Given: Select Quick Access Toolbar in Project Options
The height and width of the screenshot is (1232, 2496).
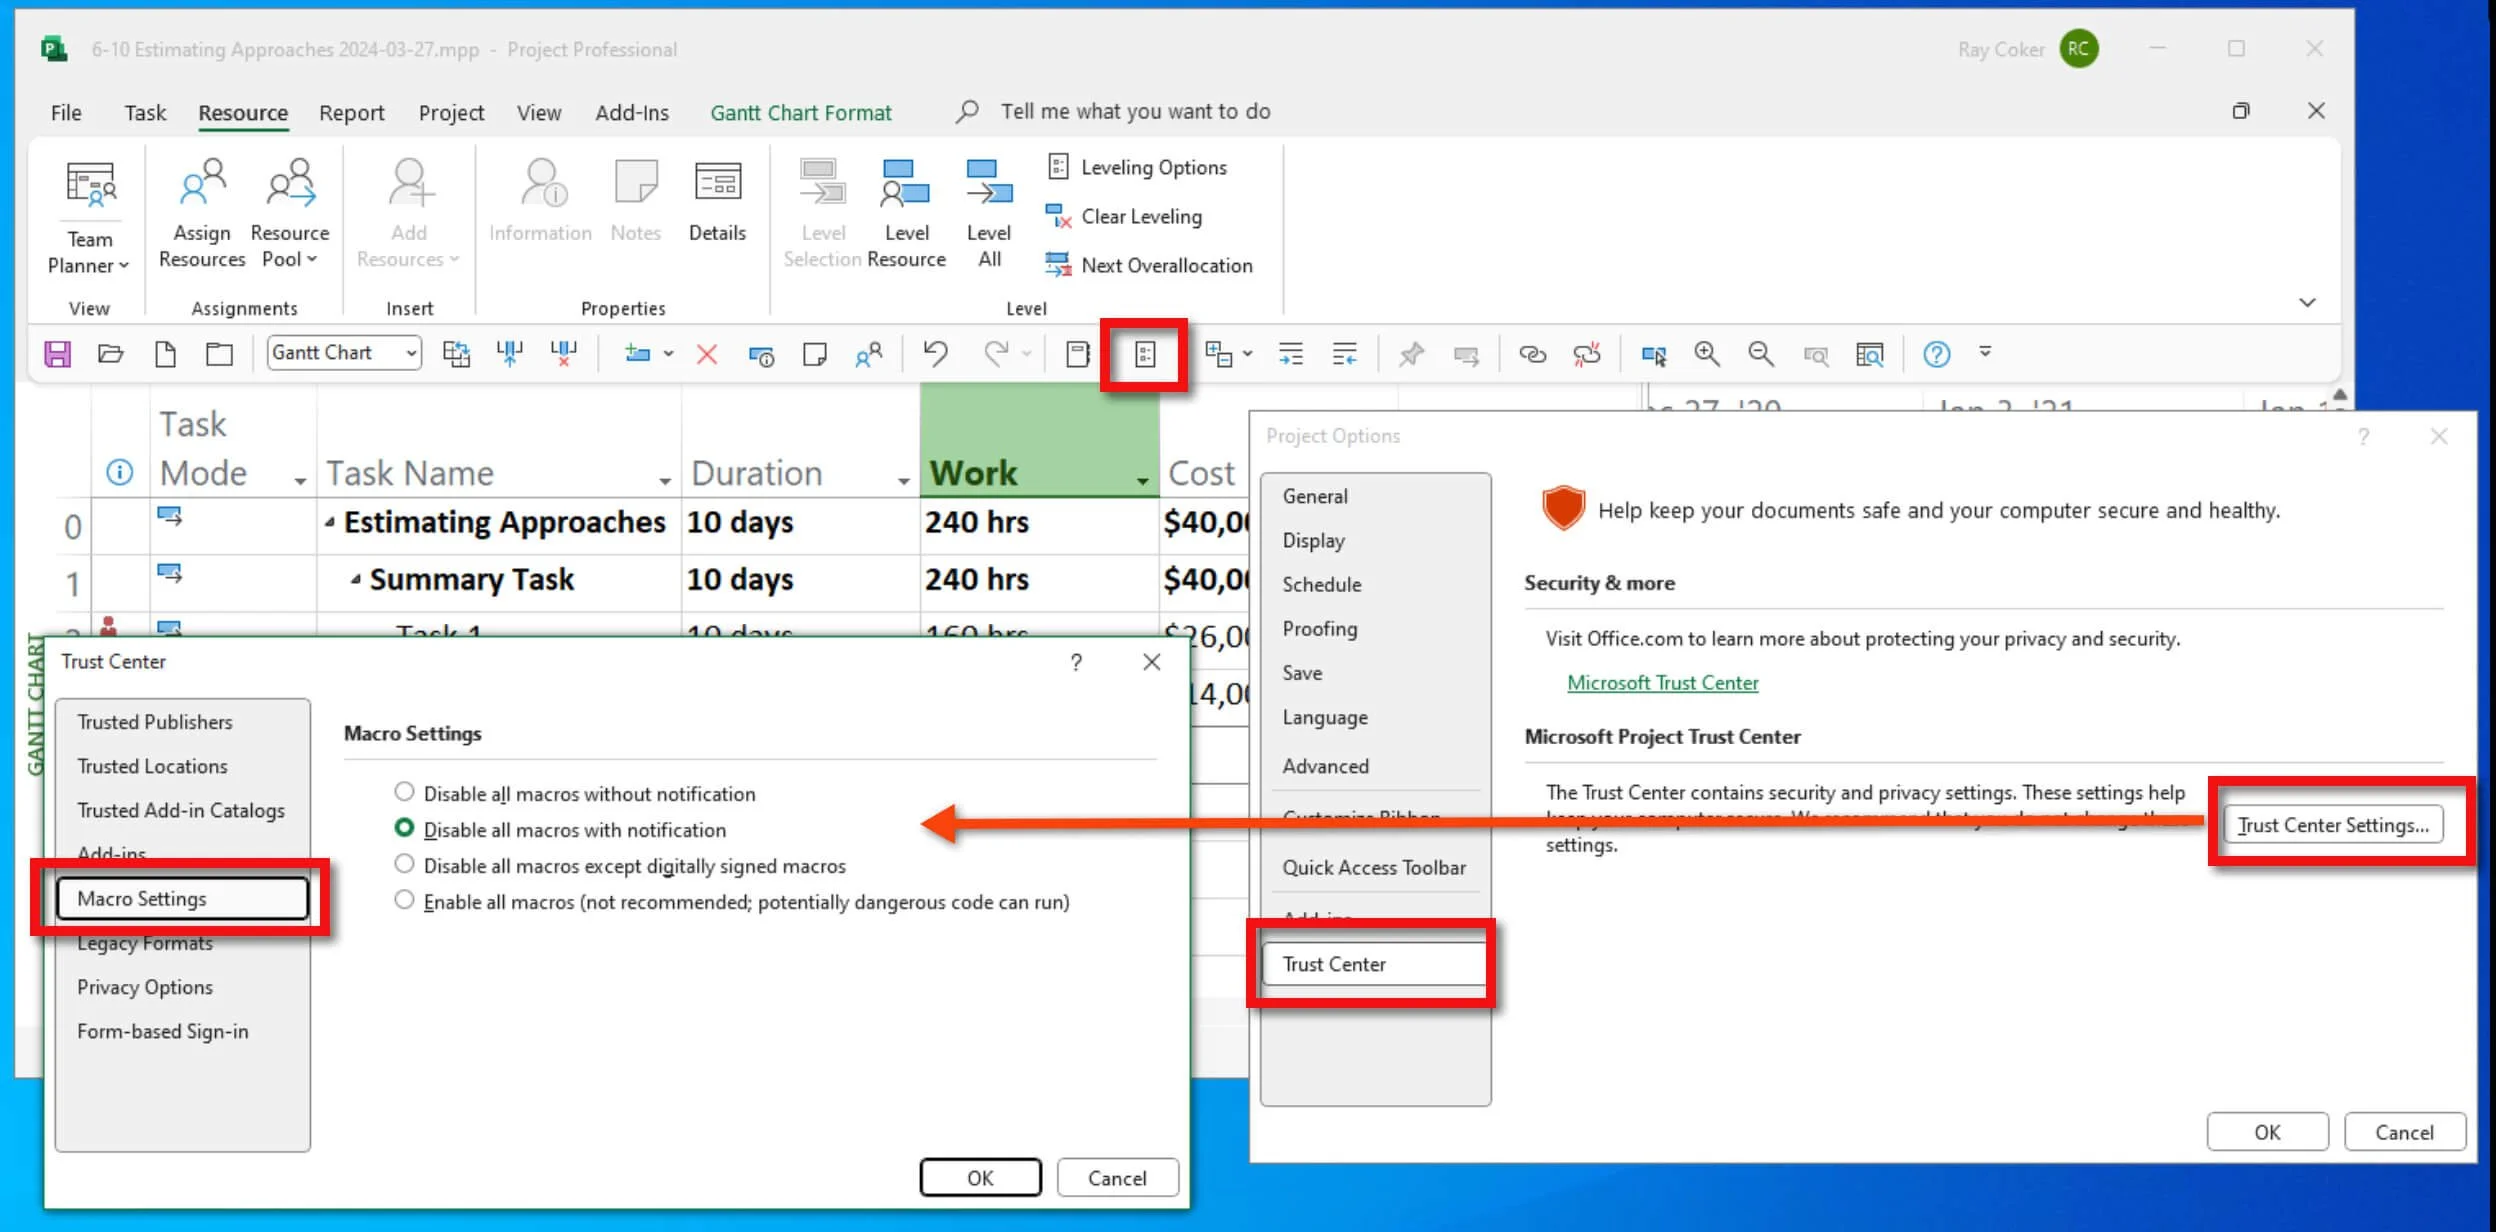Looking at the screenshot, I should pos(1374,867).
